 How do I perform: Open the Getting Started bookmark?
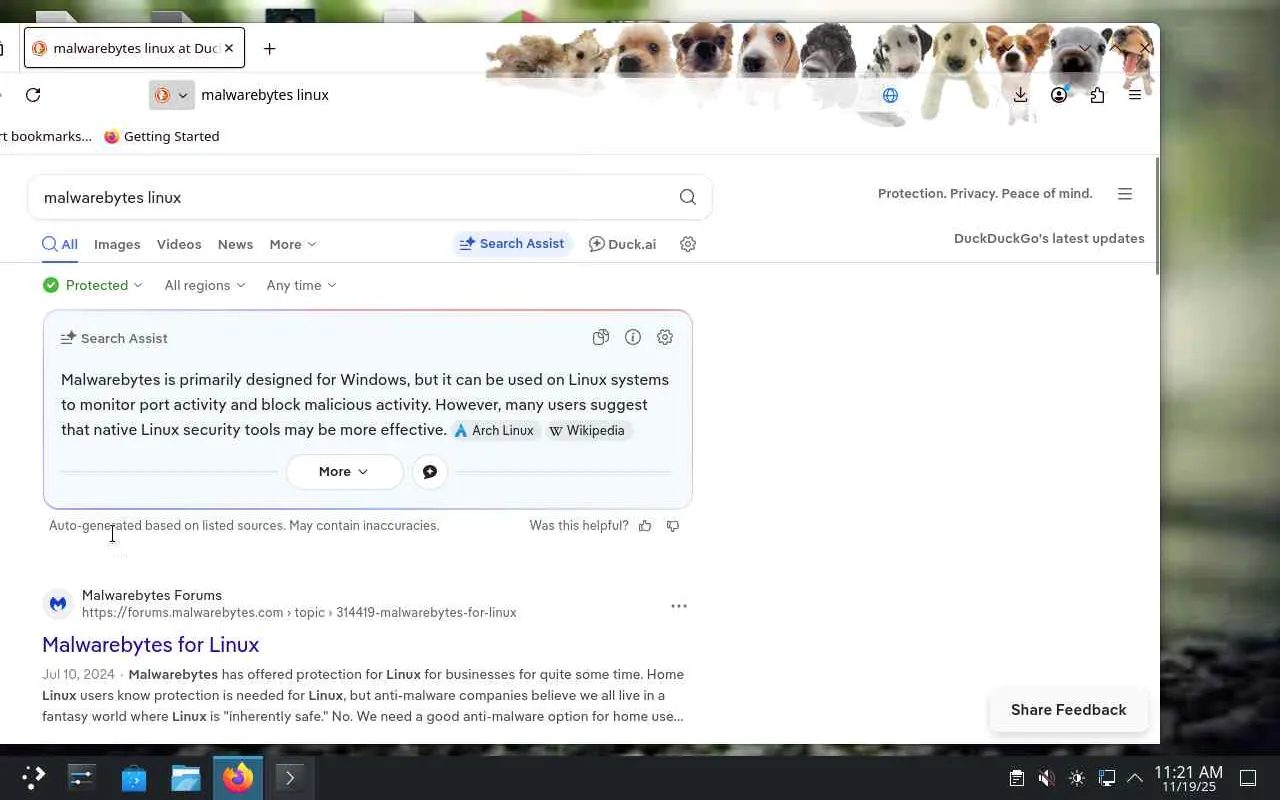pos(161,136)
